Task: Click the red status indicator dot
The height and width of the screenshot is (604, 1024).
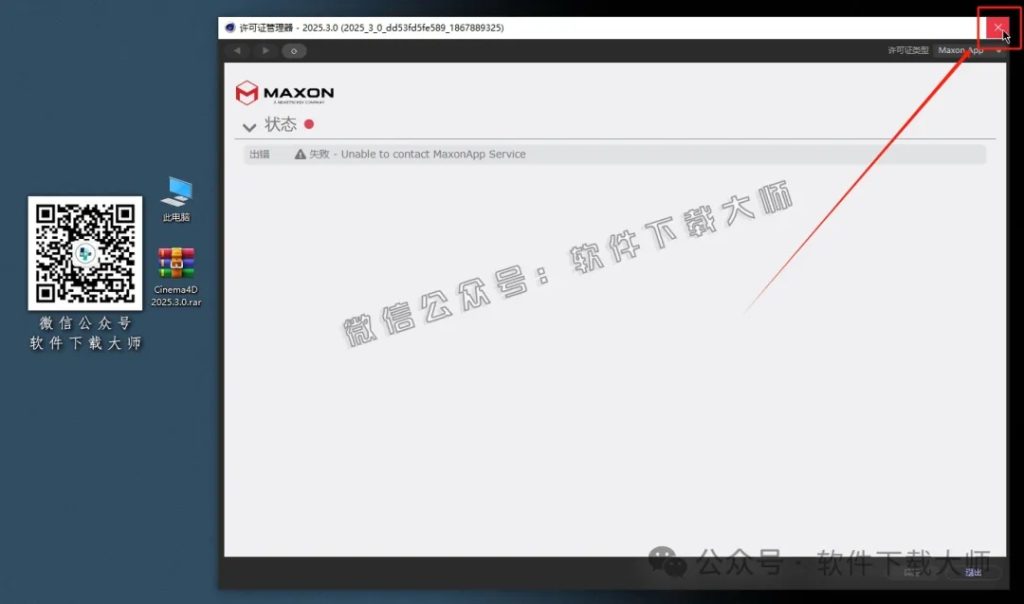Action: 308,125
